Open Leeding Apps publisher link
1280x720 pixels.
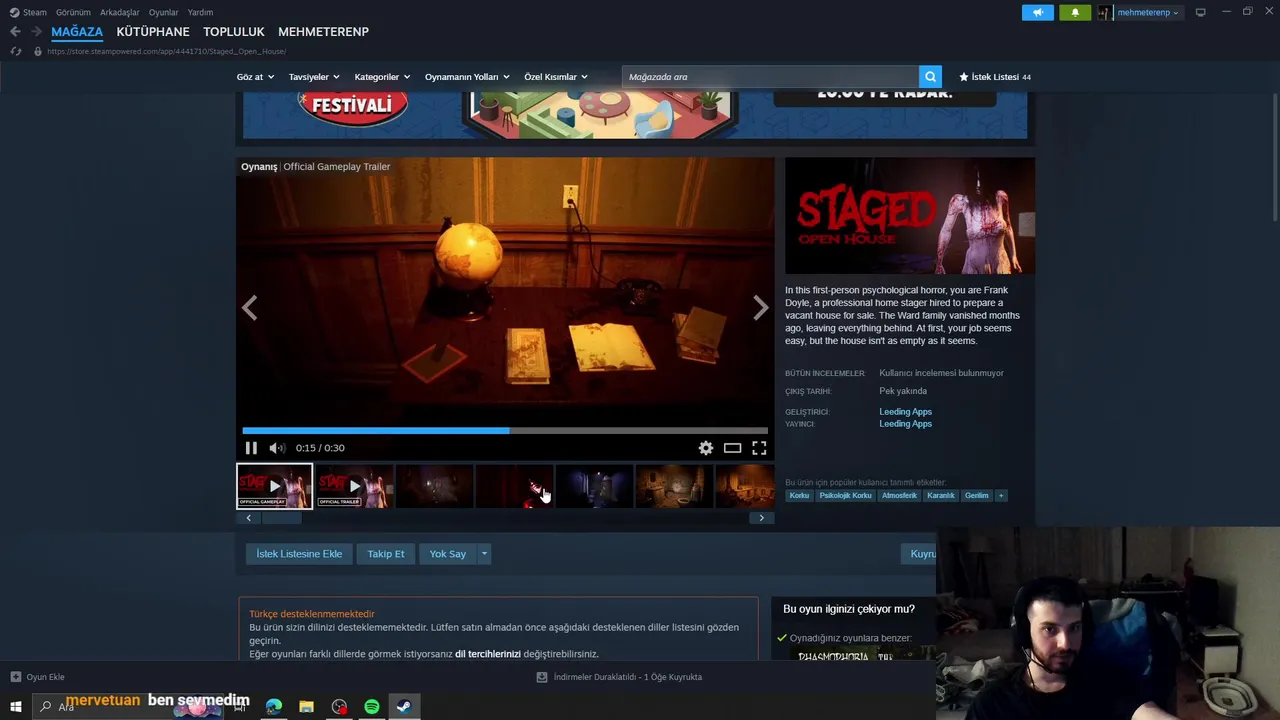(905, 424)
